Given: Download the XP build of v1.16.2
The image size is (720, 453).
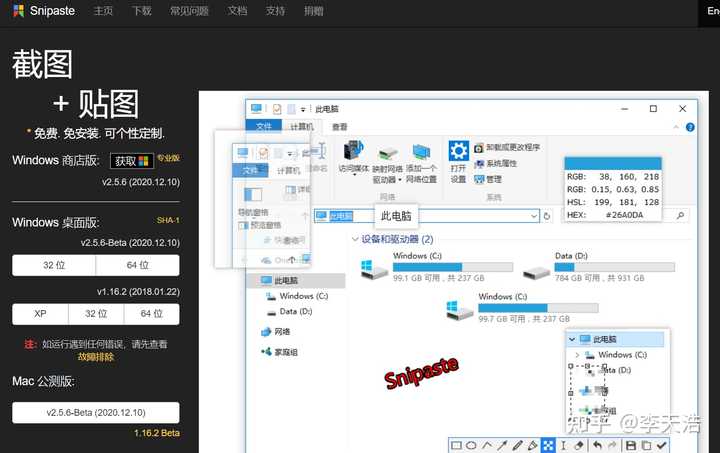Looking at the screenshot, I should 40,314.
